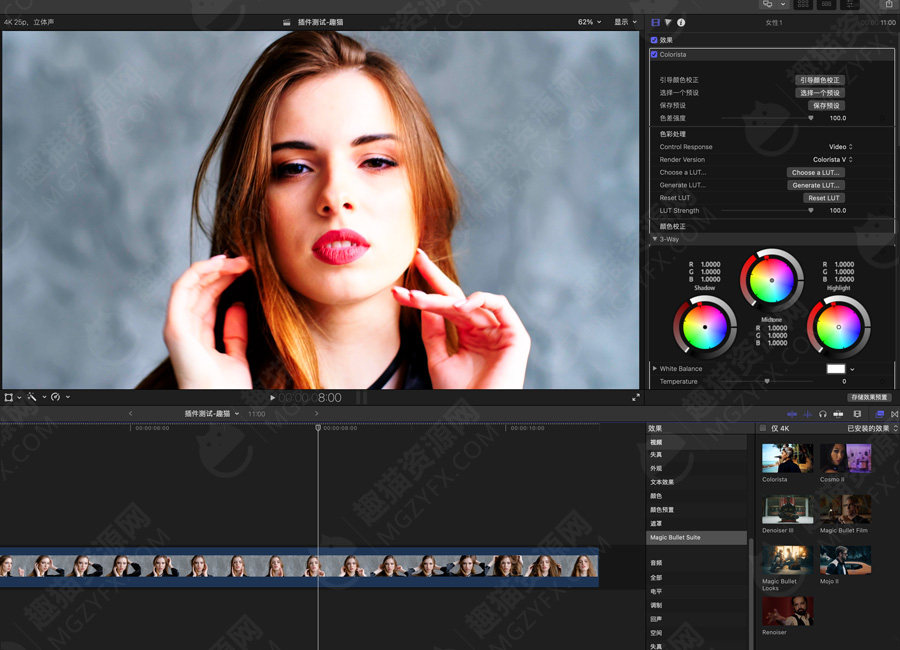Click the 选择一个预设 choose preset button
The width and height of the screenshot is (900, 650).
[x=820, y=92]
